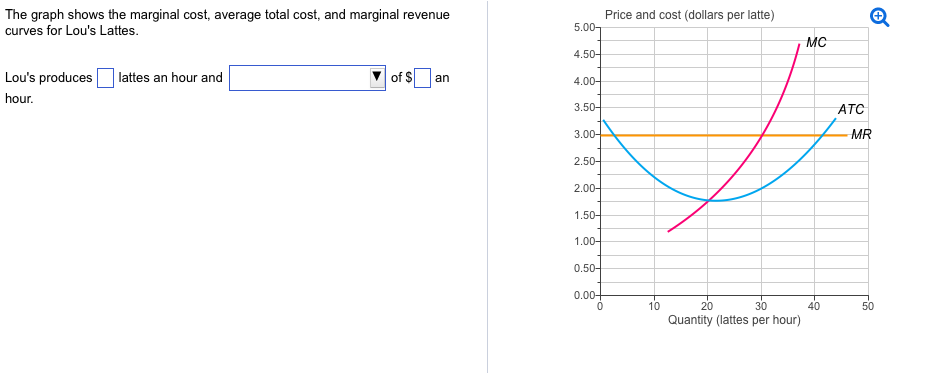Image resolution: width=933 pixels, height=373 pixels.
Task: Click the 'Quantity (lattes per hour)' axis label
Action: (x=734, y=320)
